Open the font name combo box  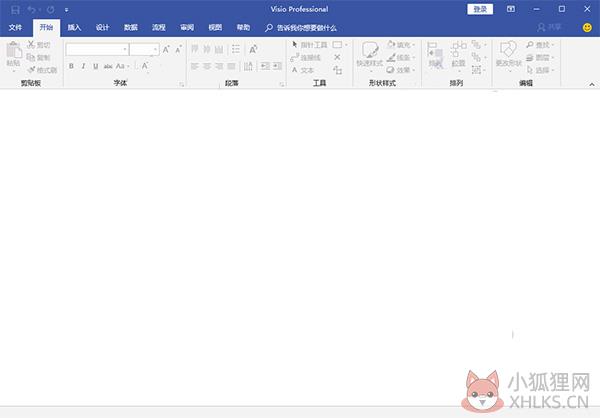97,49
